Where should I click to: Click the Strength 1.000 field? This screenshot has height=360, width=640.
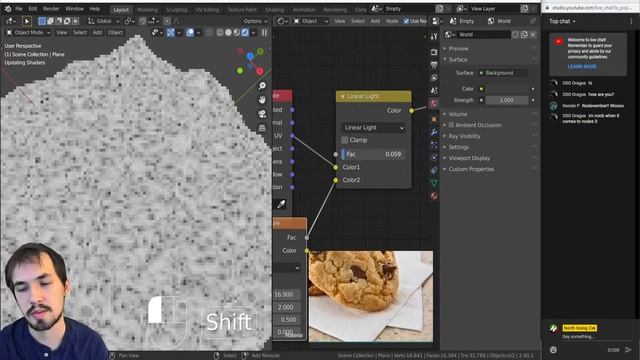[507, 100]
